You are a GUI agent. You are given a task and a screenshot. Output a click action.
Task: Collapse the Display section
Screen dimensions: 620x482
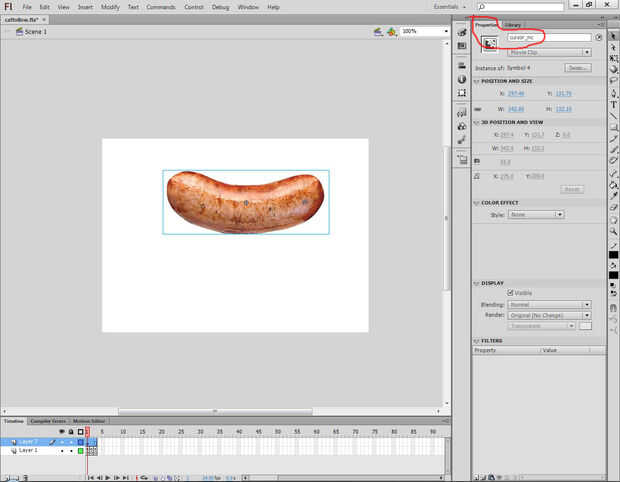(476, 283)
